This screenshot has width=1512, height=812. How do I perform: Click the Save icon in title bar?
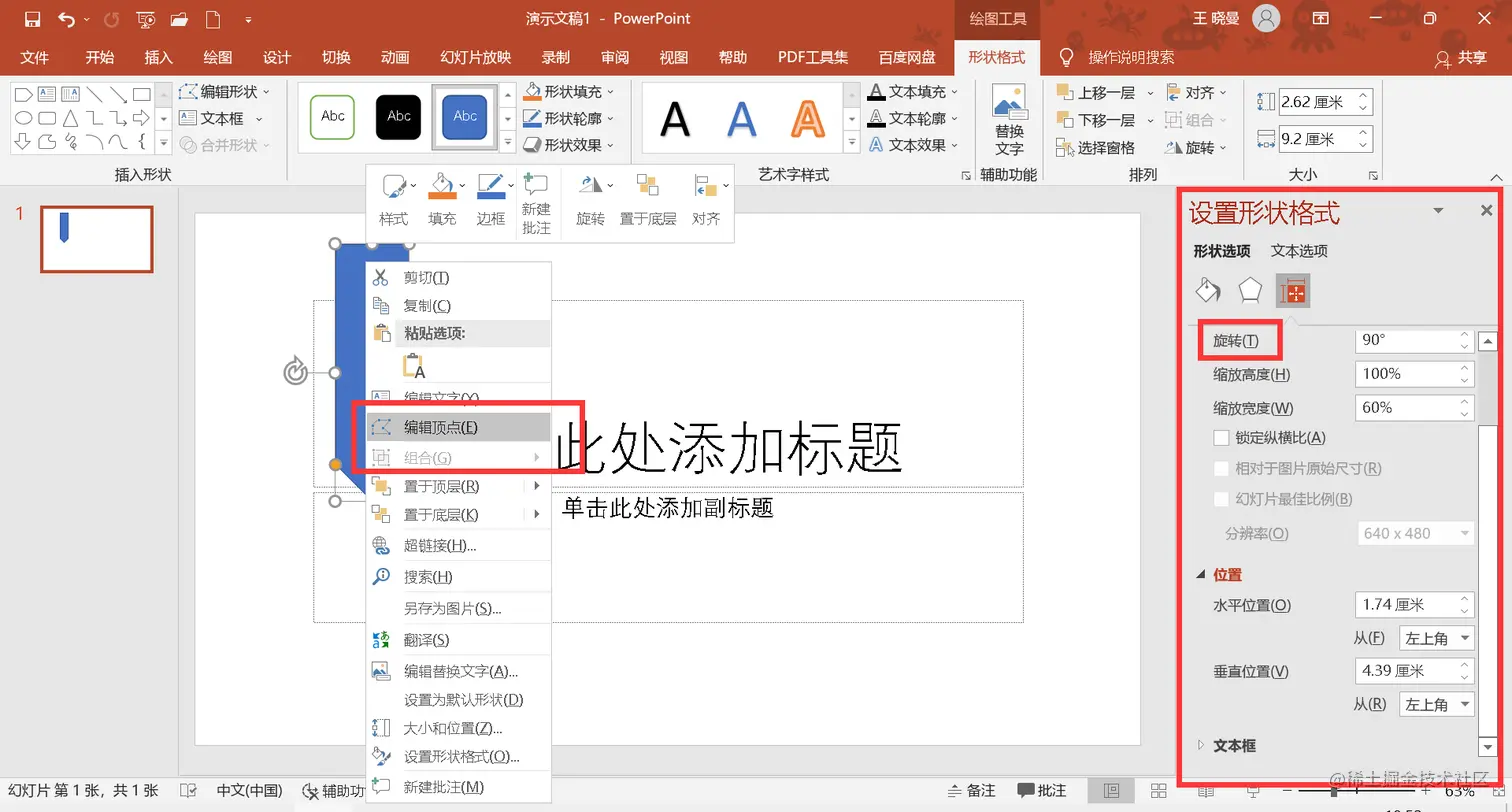tap(32, 18)
